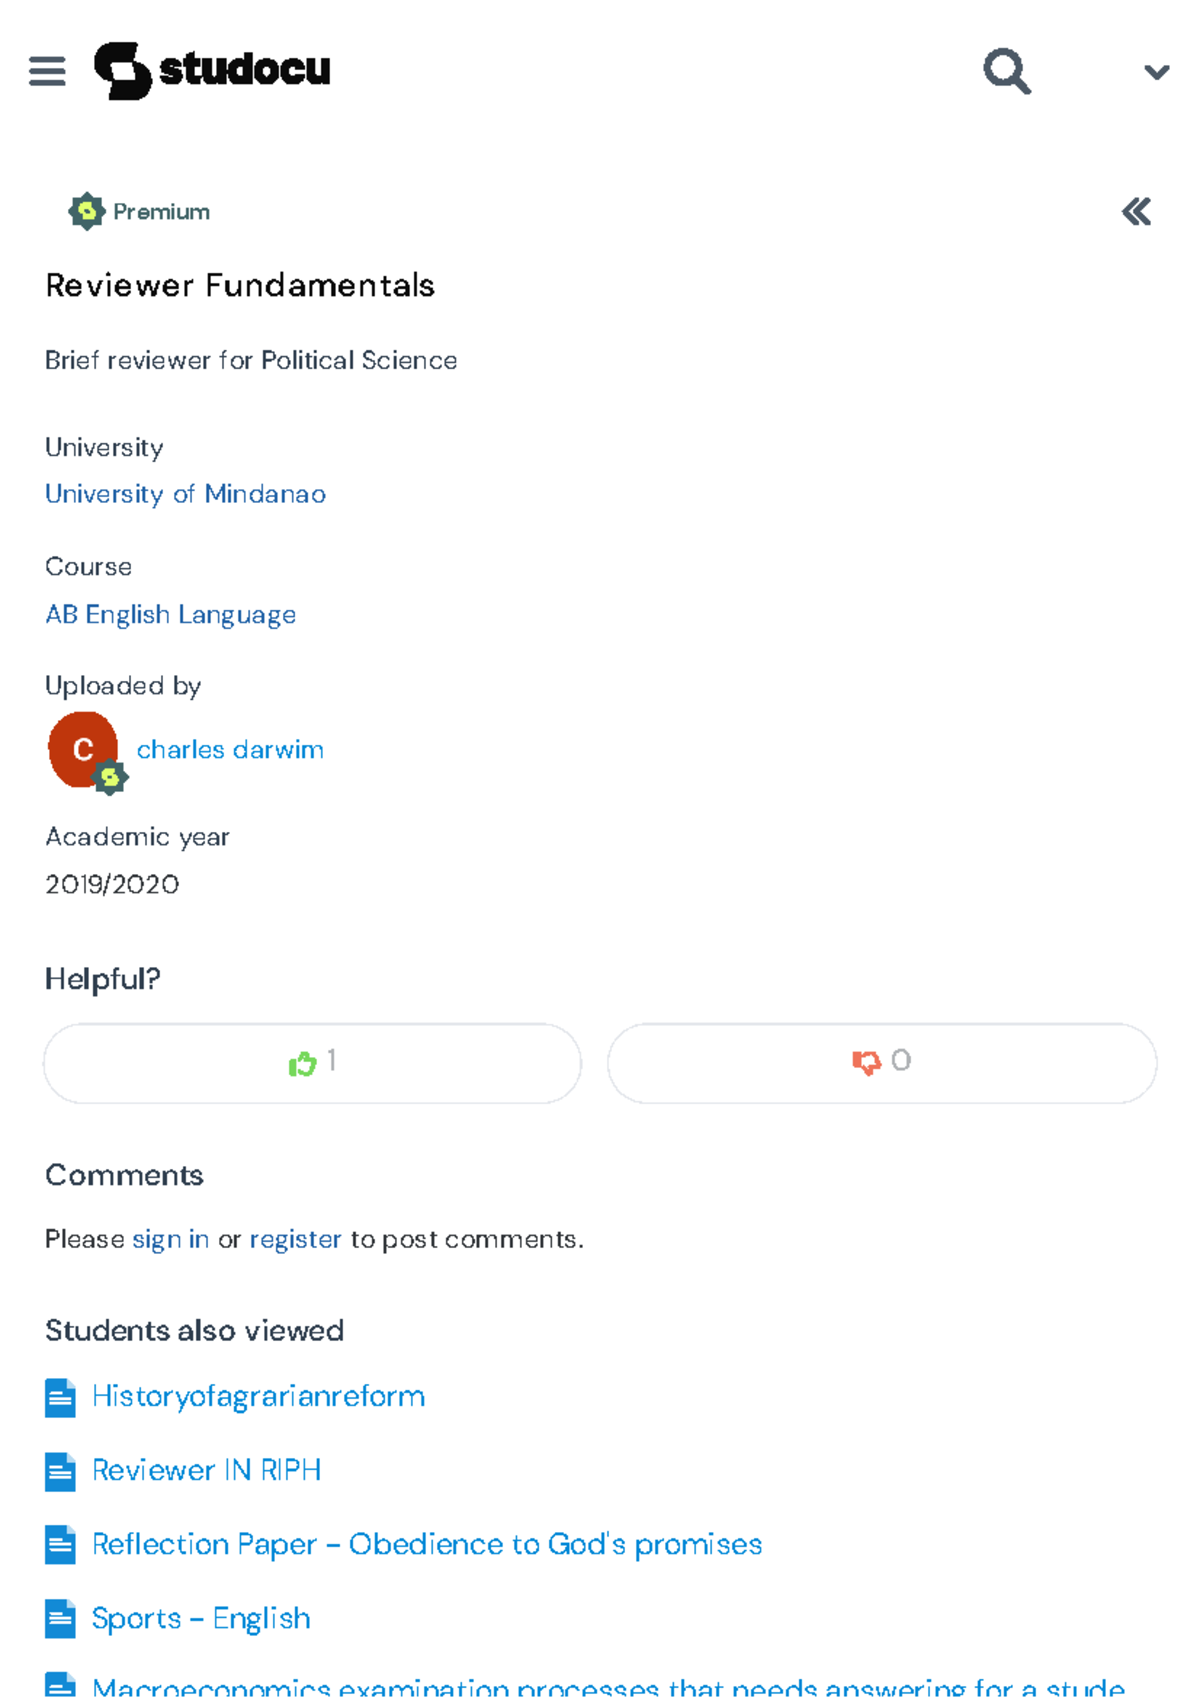The height and width of the screenshot is (1698, 1200).
Task: Collapse the panel with the double-left chevron
Action: (x=1136, y=211)
